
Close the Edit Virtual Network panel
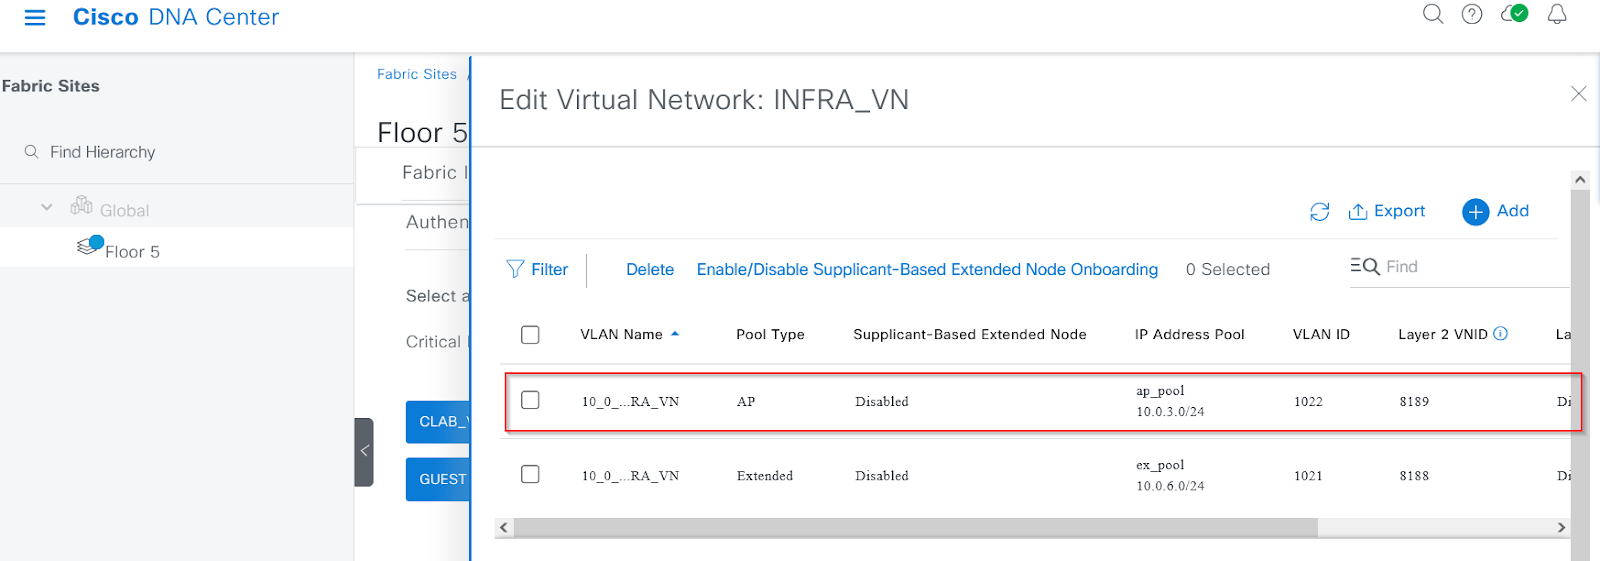1579,94
